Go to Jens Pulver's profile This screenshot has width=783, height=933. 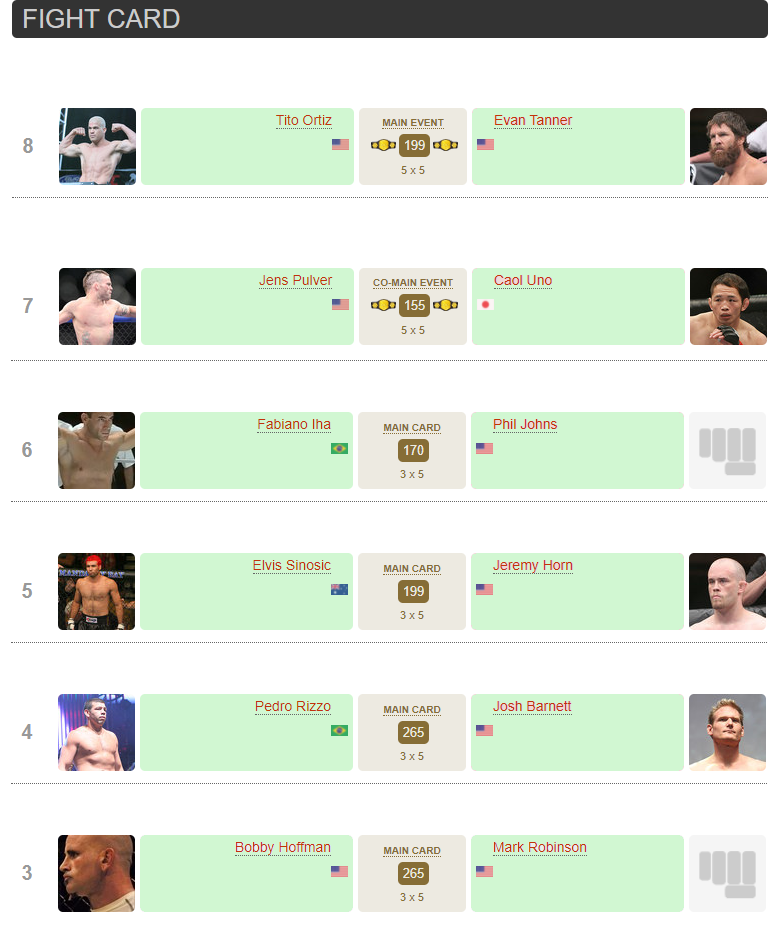pyautogui.click(x=295, y=281)
